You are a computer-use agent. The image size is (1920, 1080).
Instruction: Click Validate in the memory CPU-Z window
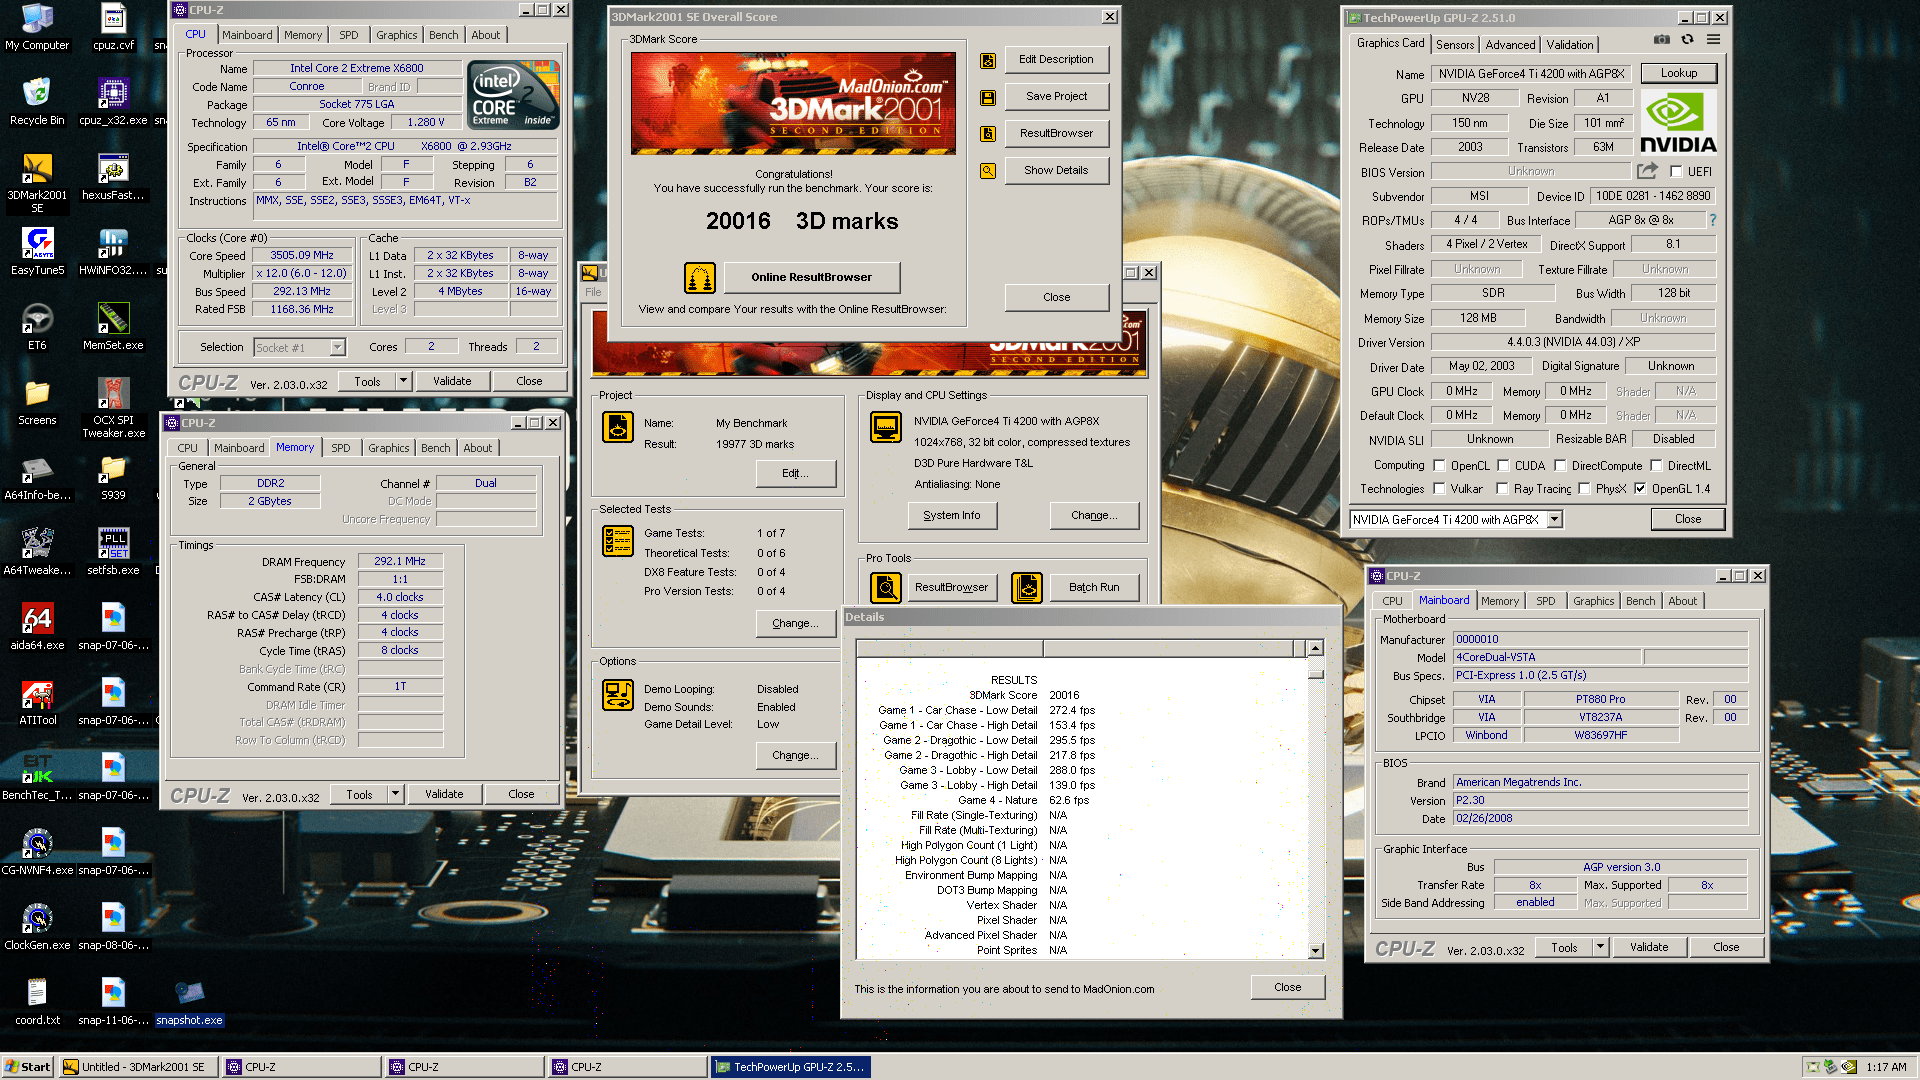[444, 794]
